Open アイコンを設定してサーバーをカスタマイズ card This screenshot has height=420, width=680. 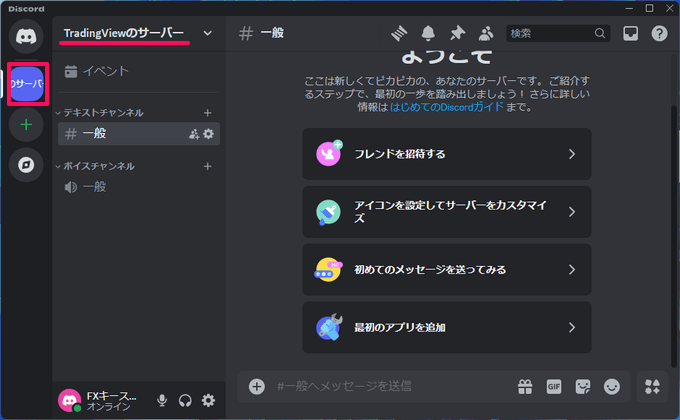447,212
